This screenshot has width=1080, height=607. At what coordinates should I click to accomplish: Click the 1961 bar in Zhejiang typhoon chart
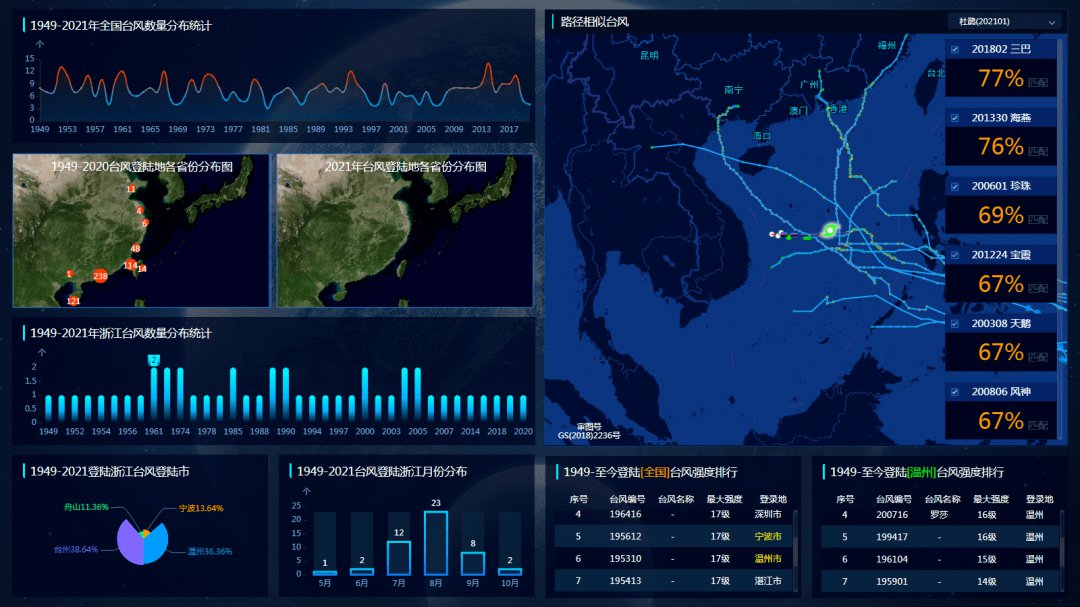(x=154, y=393)
